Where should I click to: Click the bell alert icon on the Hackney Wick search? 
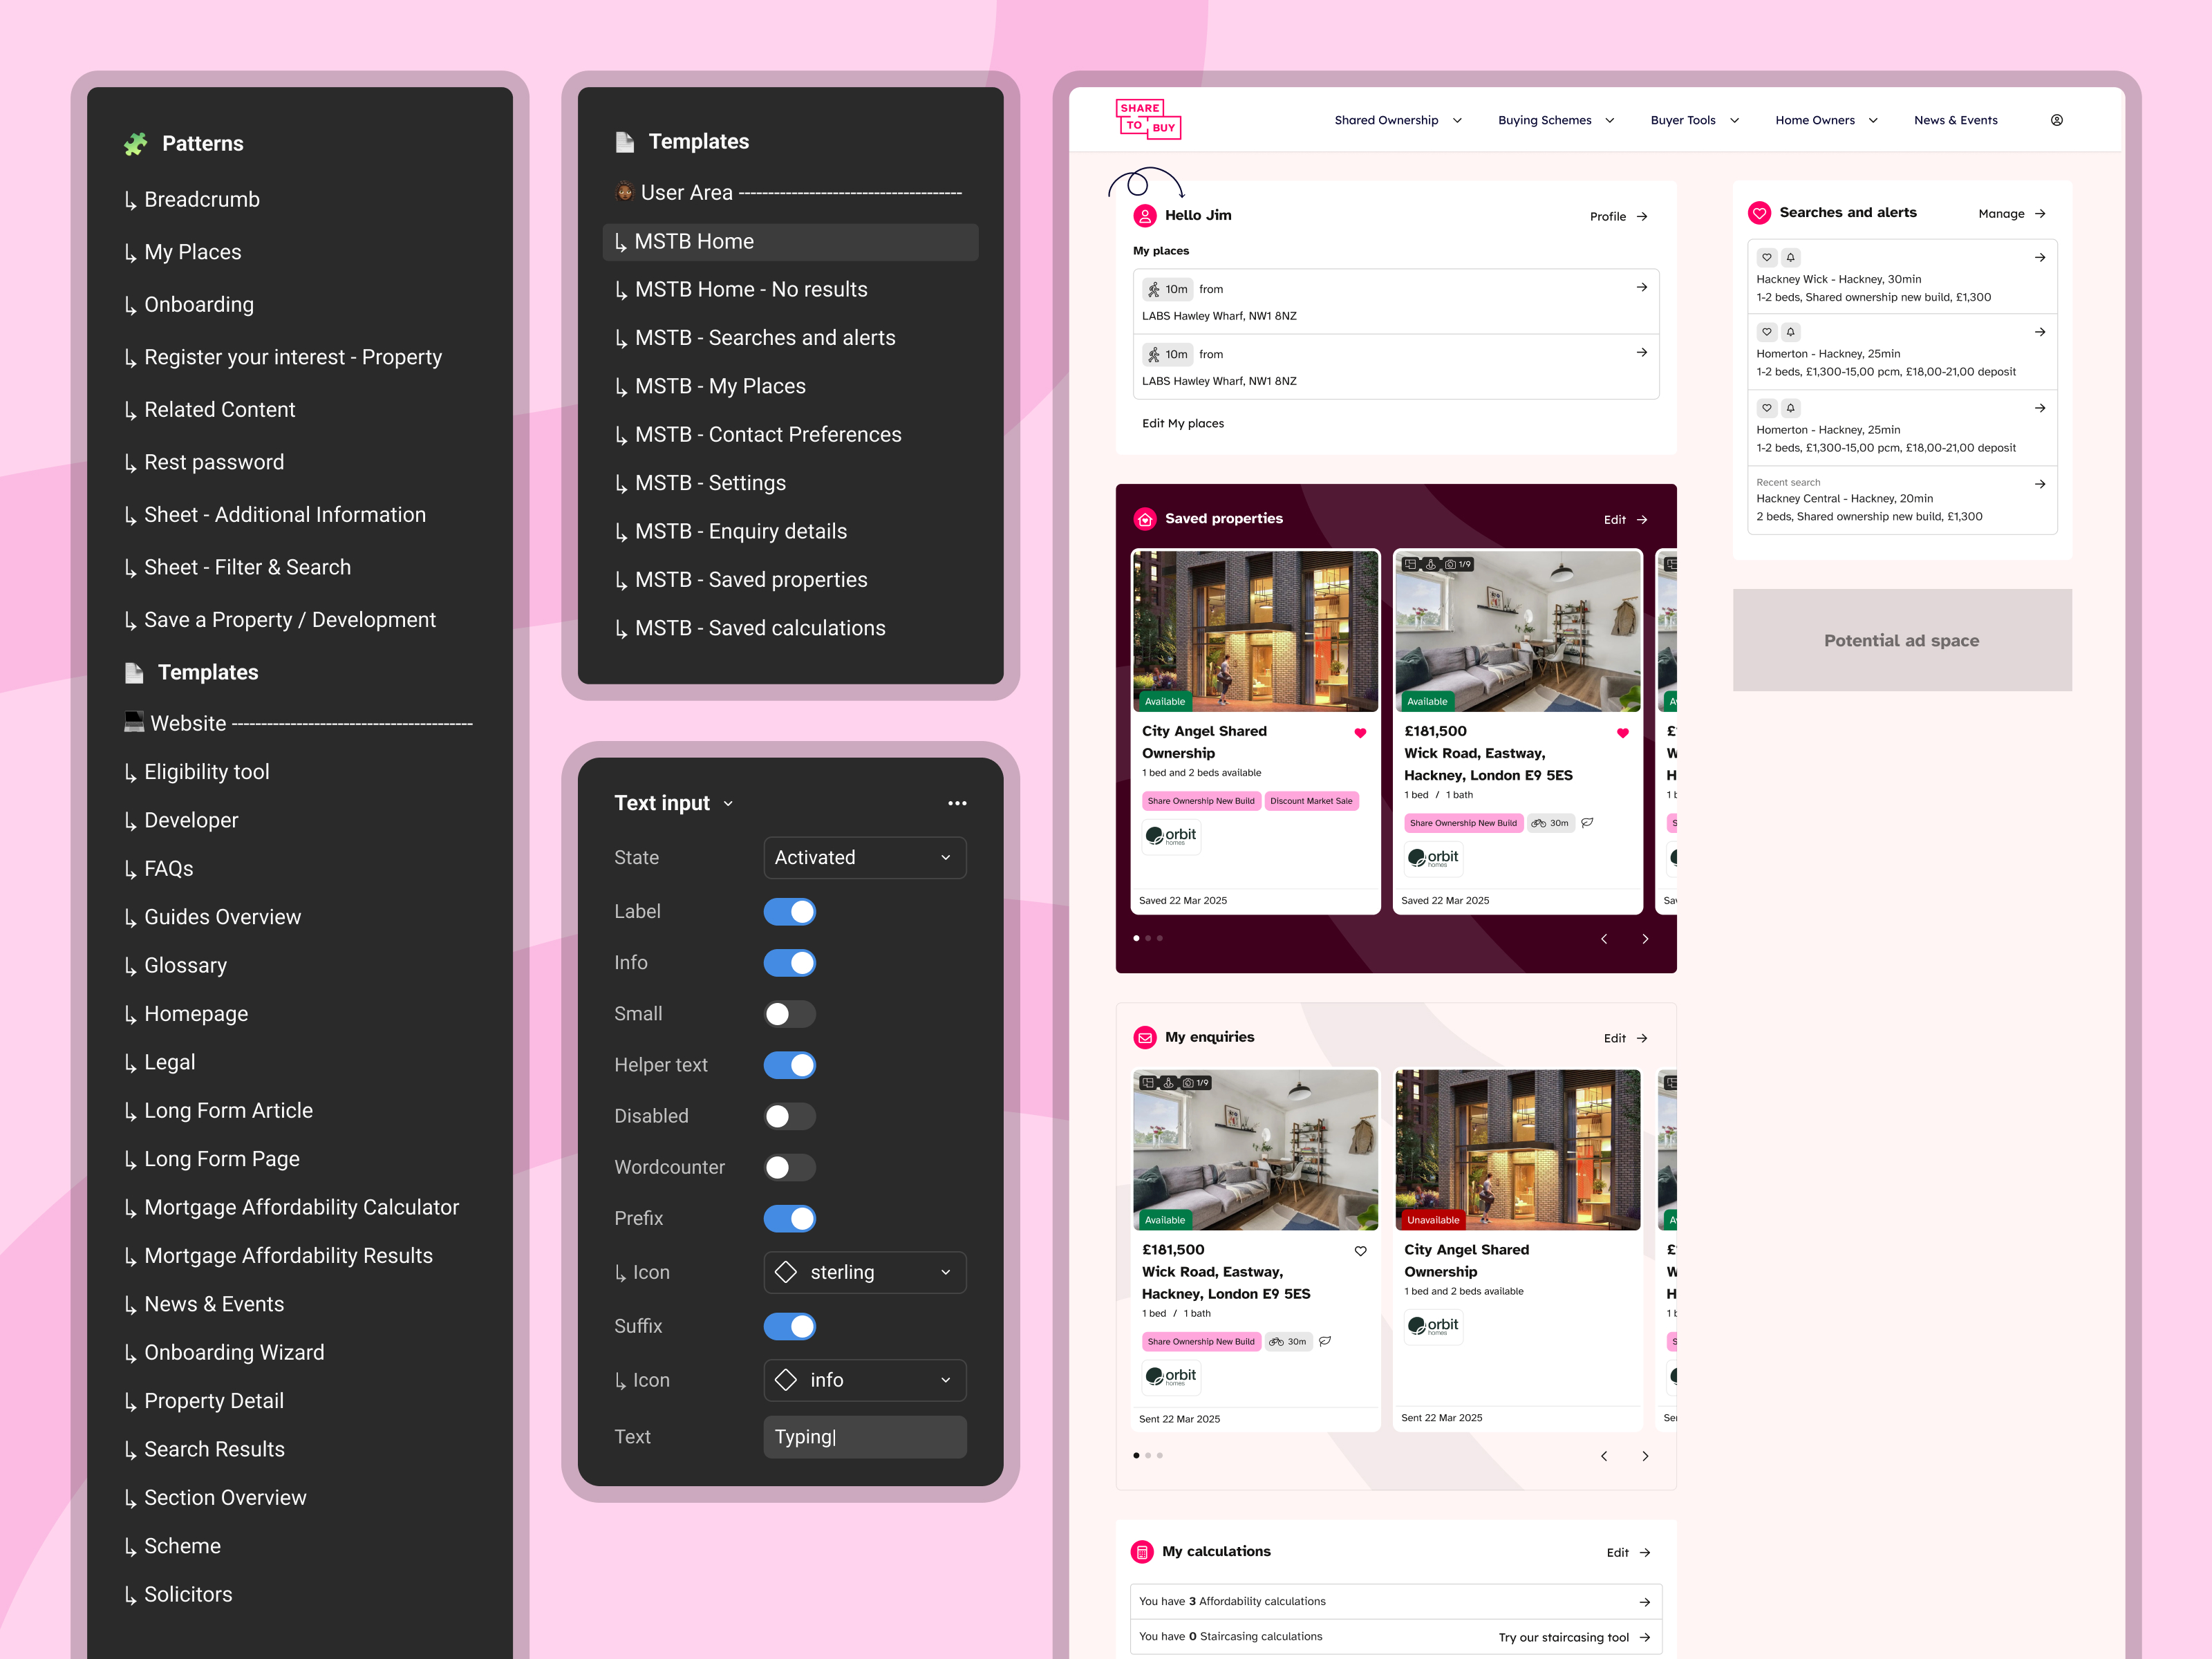(x=1791, y=257)
